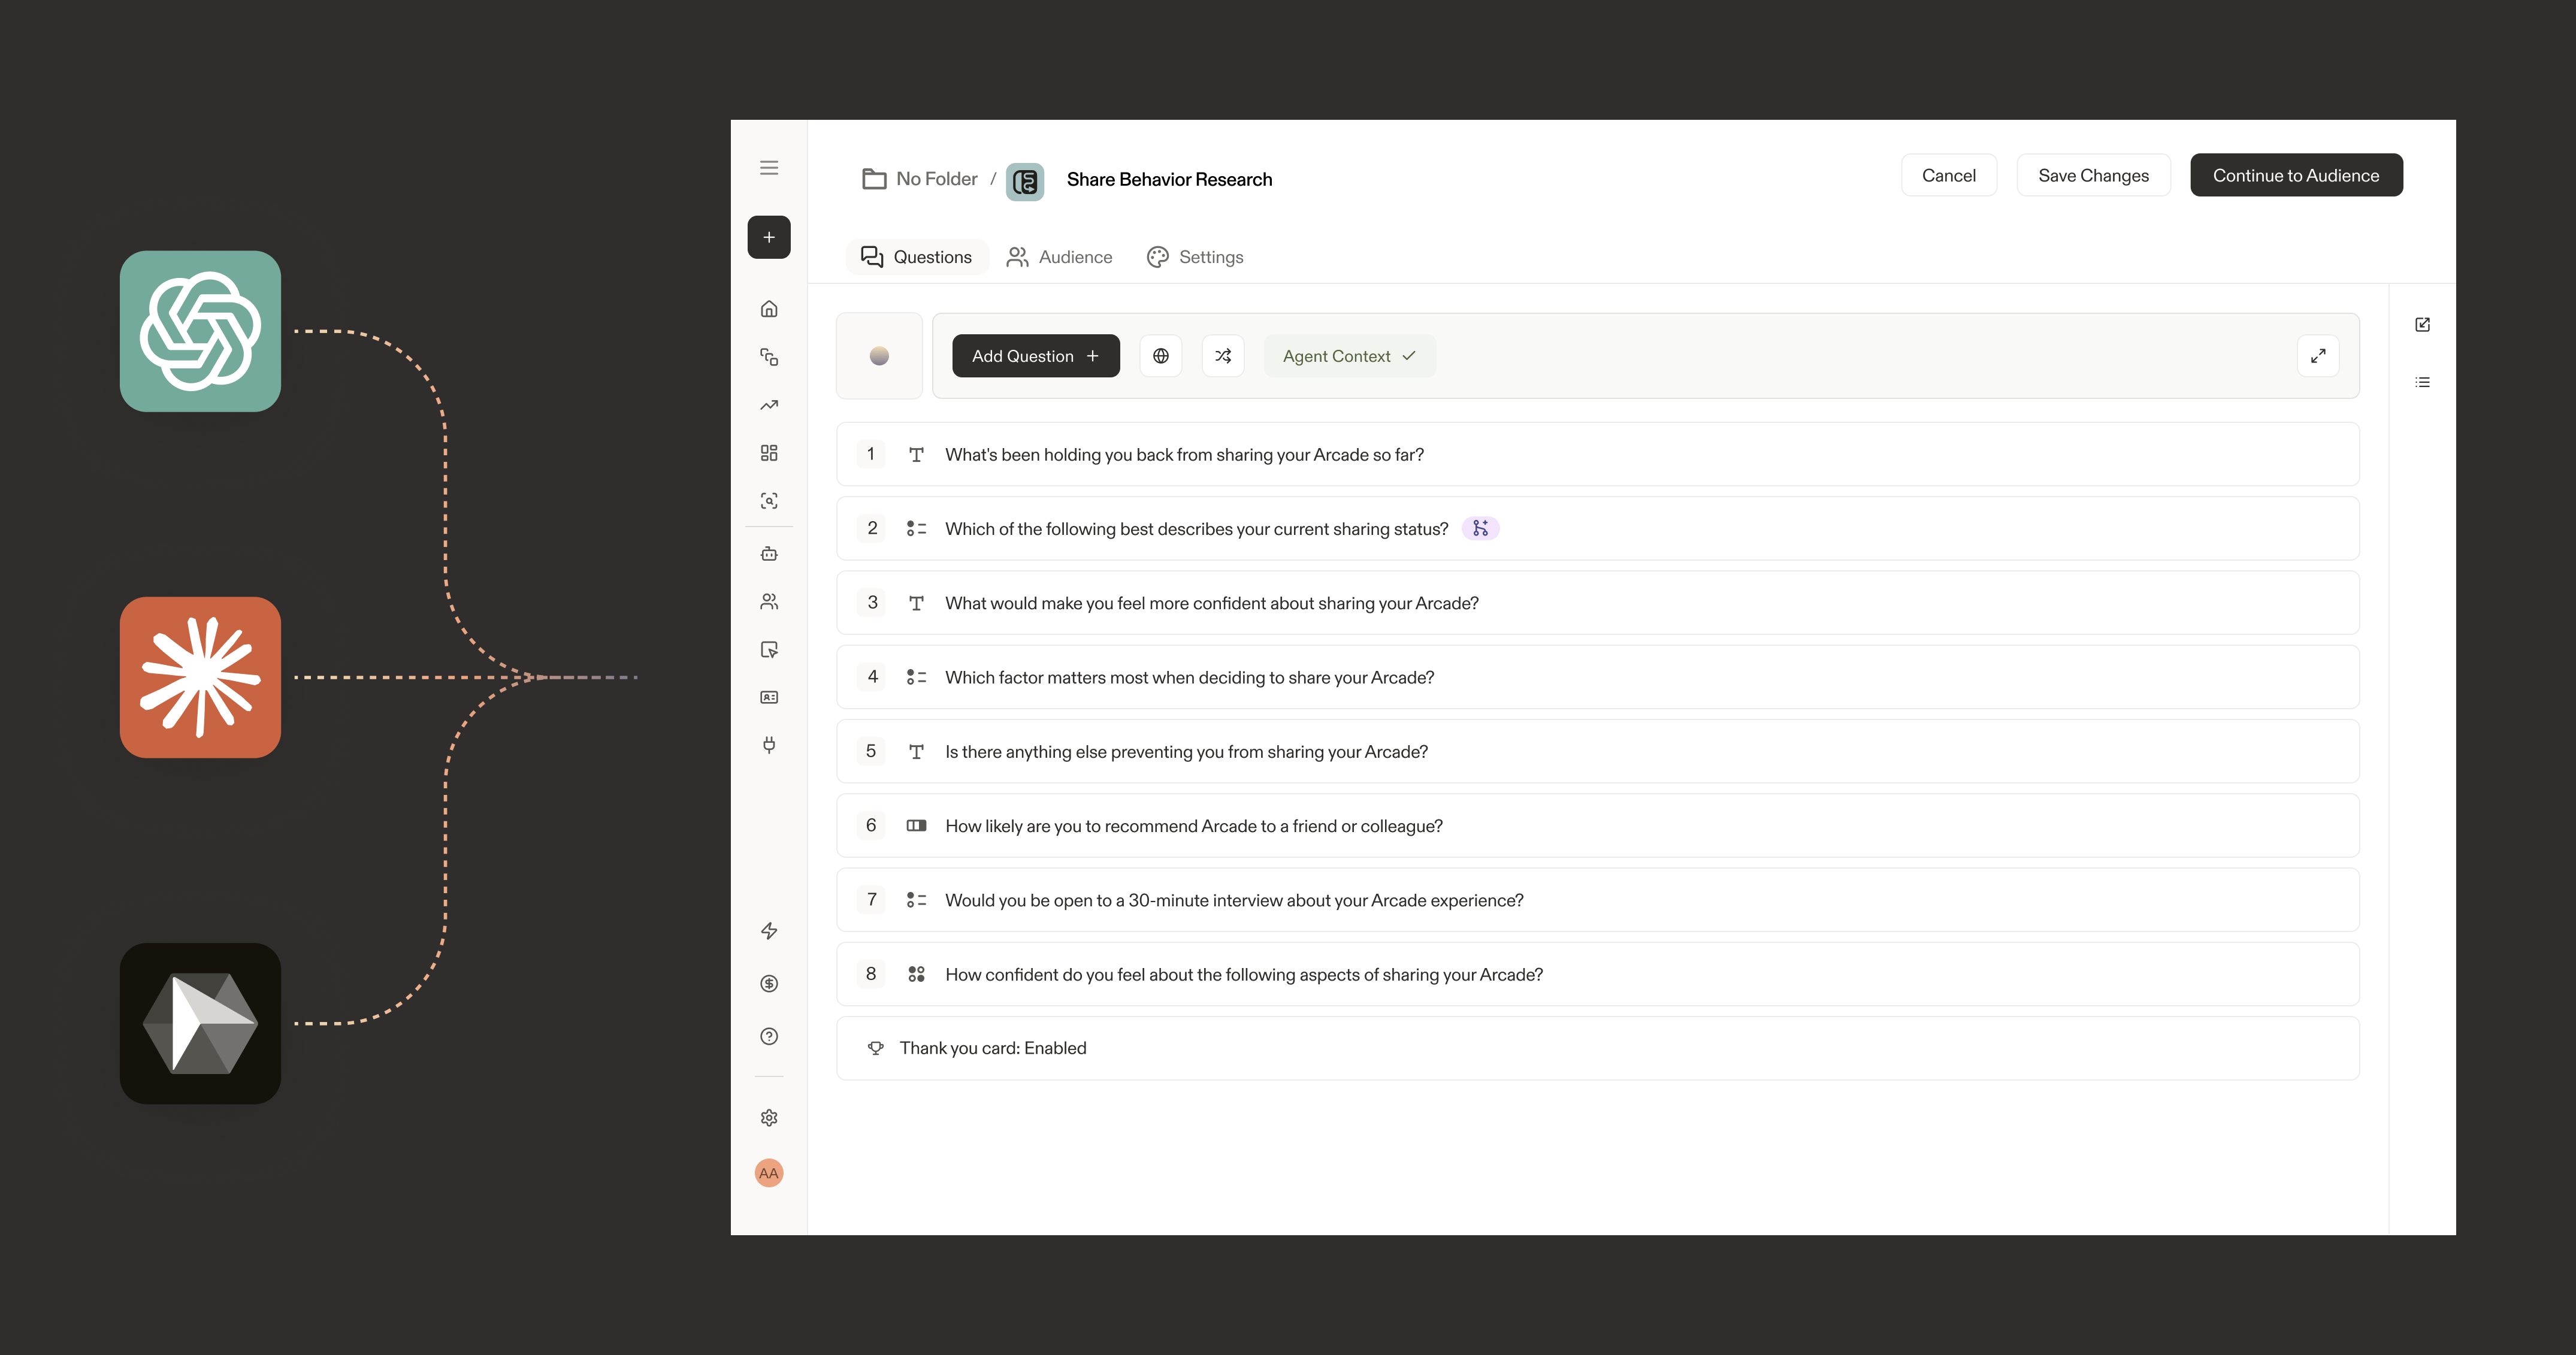Click the number 3 badge on question 3
Viewport: 2576px width, 1355px height.
pyautogui.click(x=872, y=603)
